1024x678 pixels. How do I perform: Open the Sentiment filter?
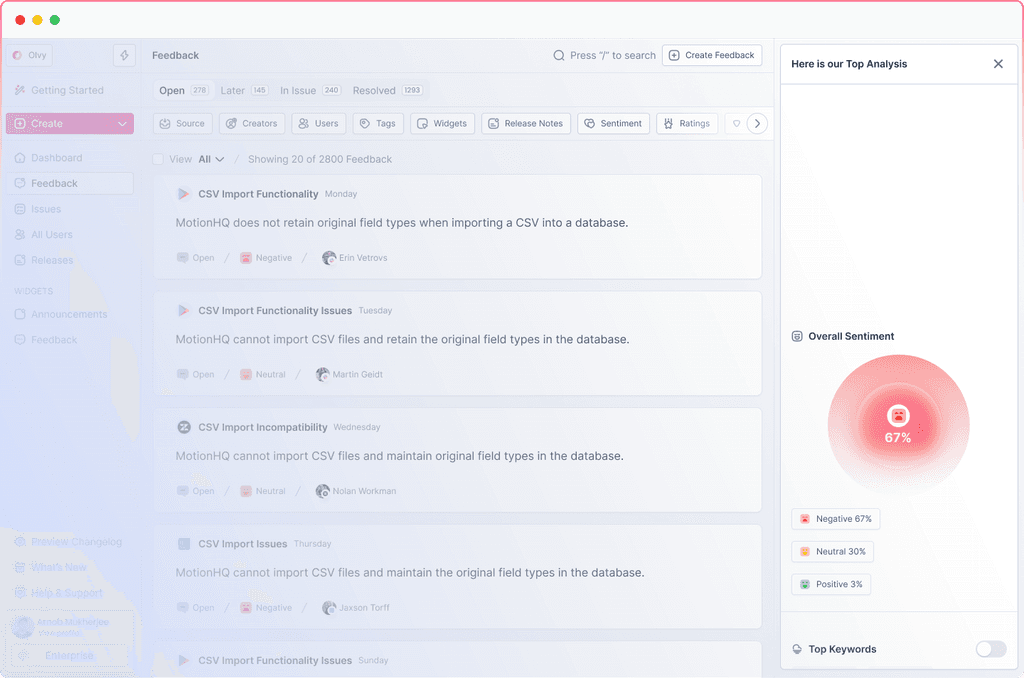(x=613, y=123)
